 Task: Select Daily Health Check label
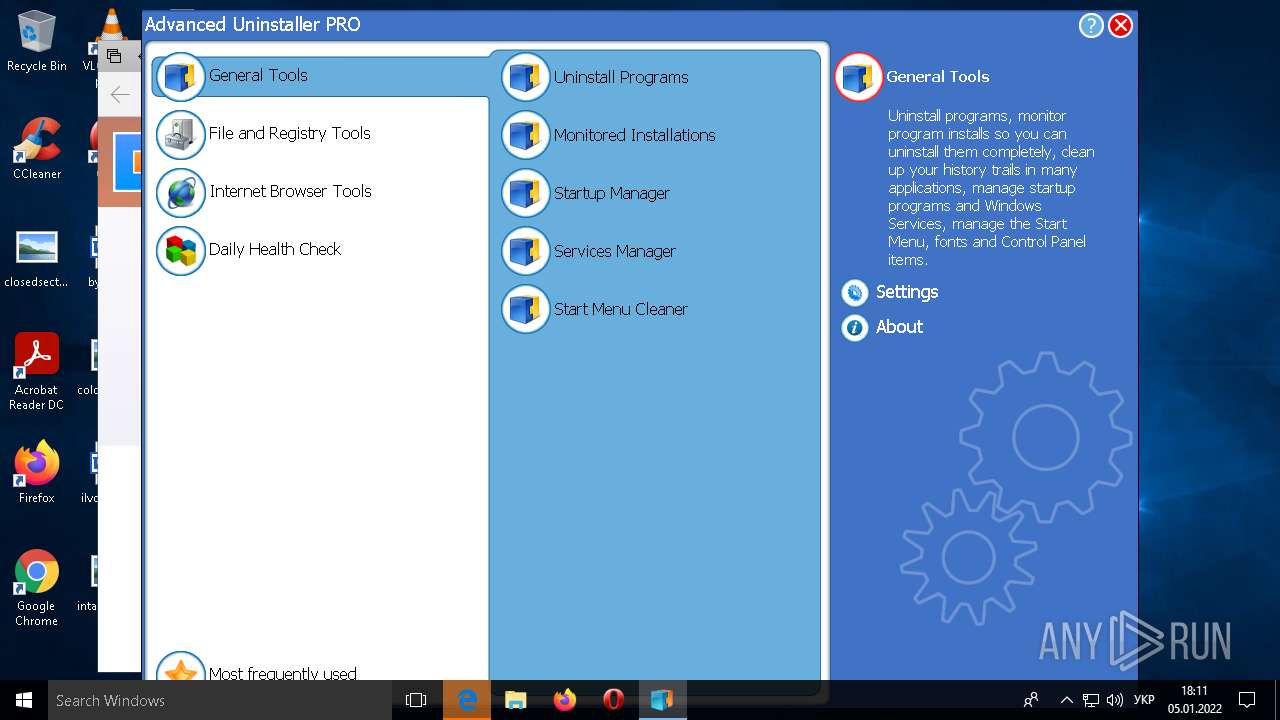pyautogui.click(x=275, y=249)
